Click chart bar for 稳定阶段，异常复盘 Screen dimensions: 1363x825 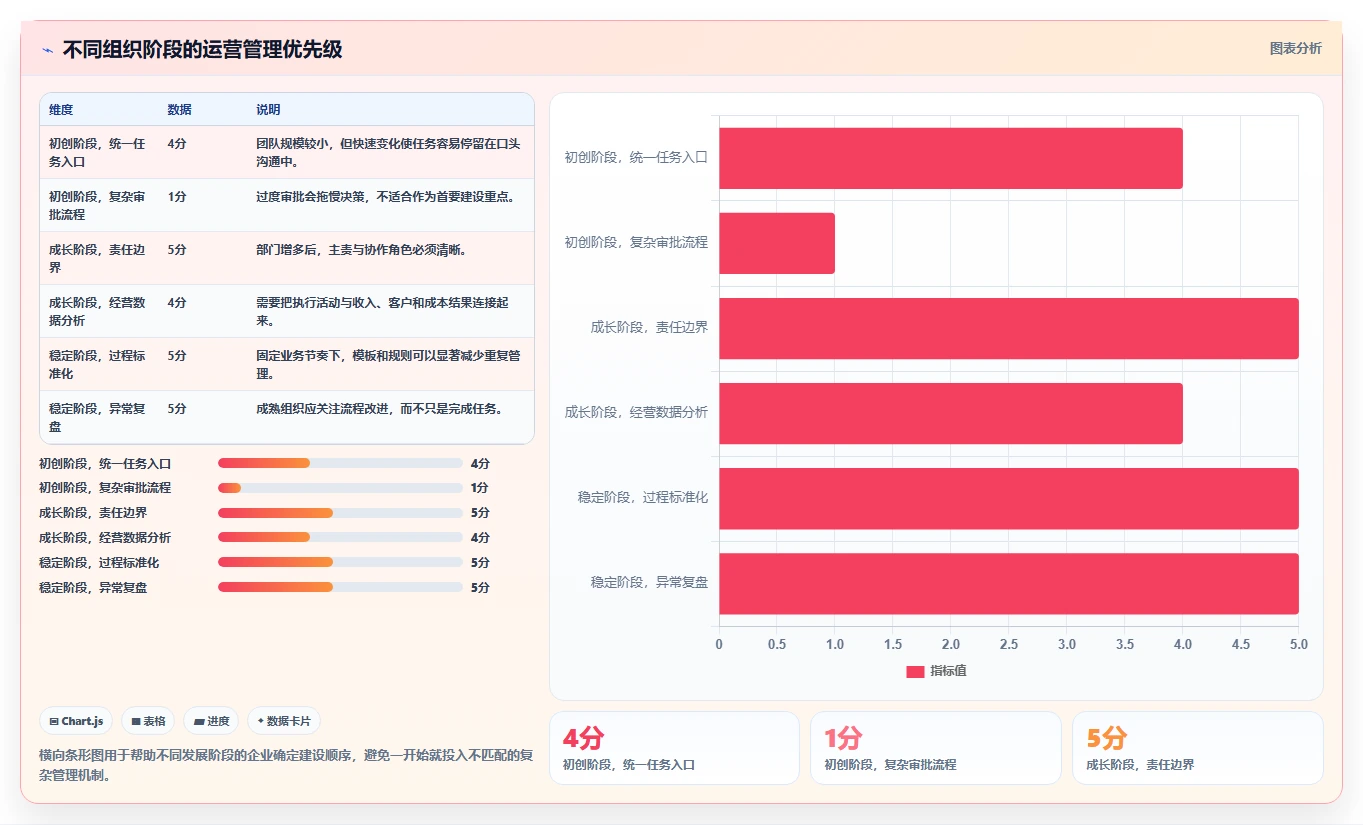point(1009,583)
